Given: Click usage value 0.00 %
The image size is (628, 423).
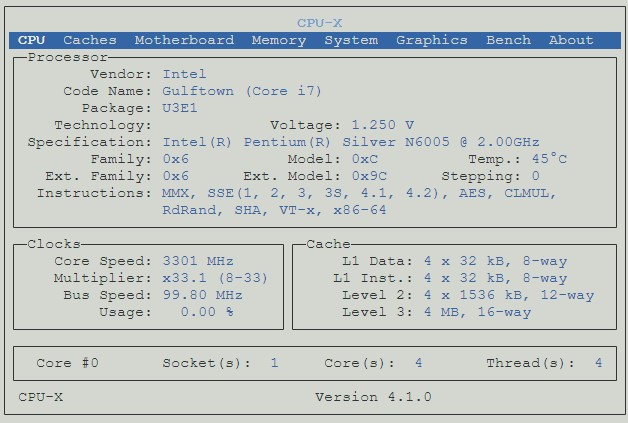Looking at the screenshot, I should coord(207,312).
